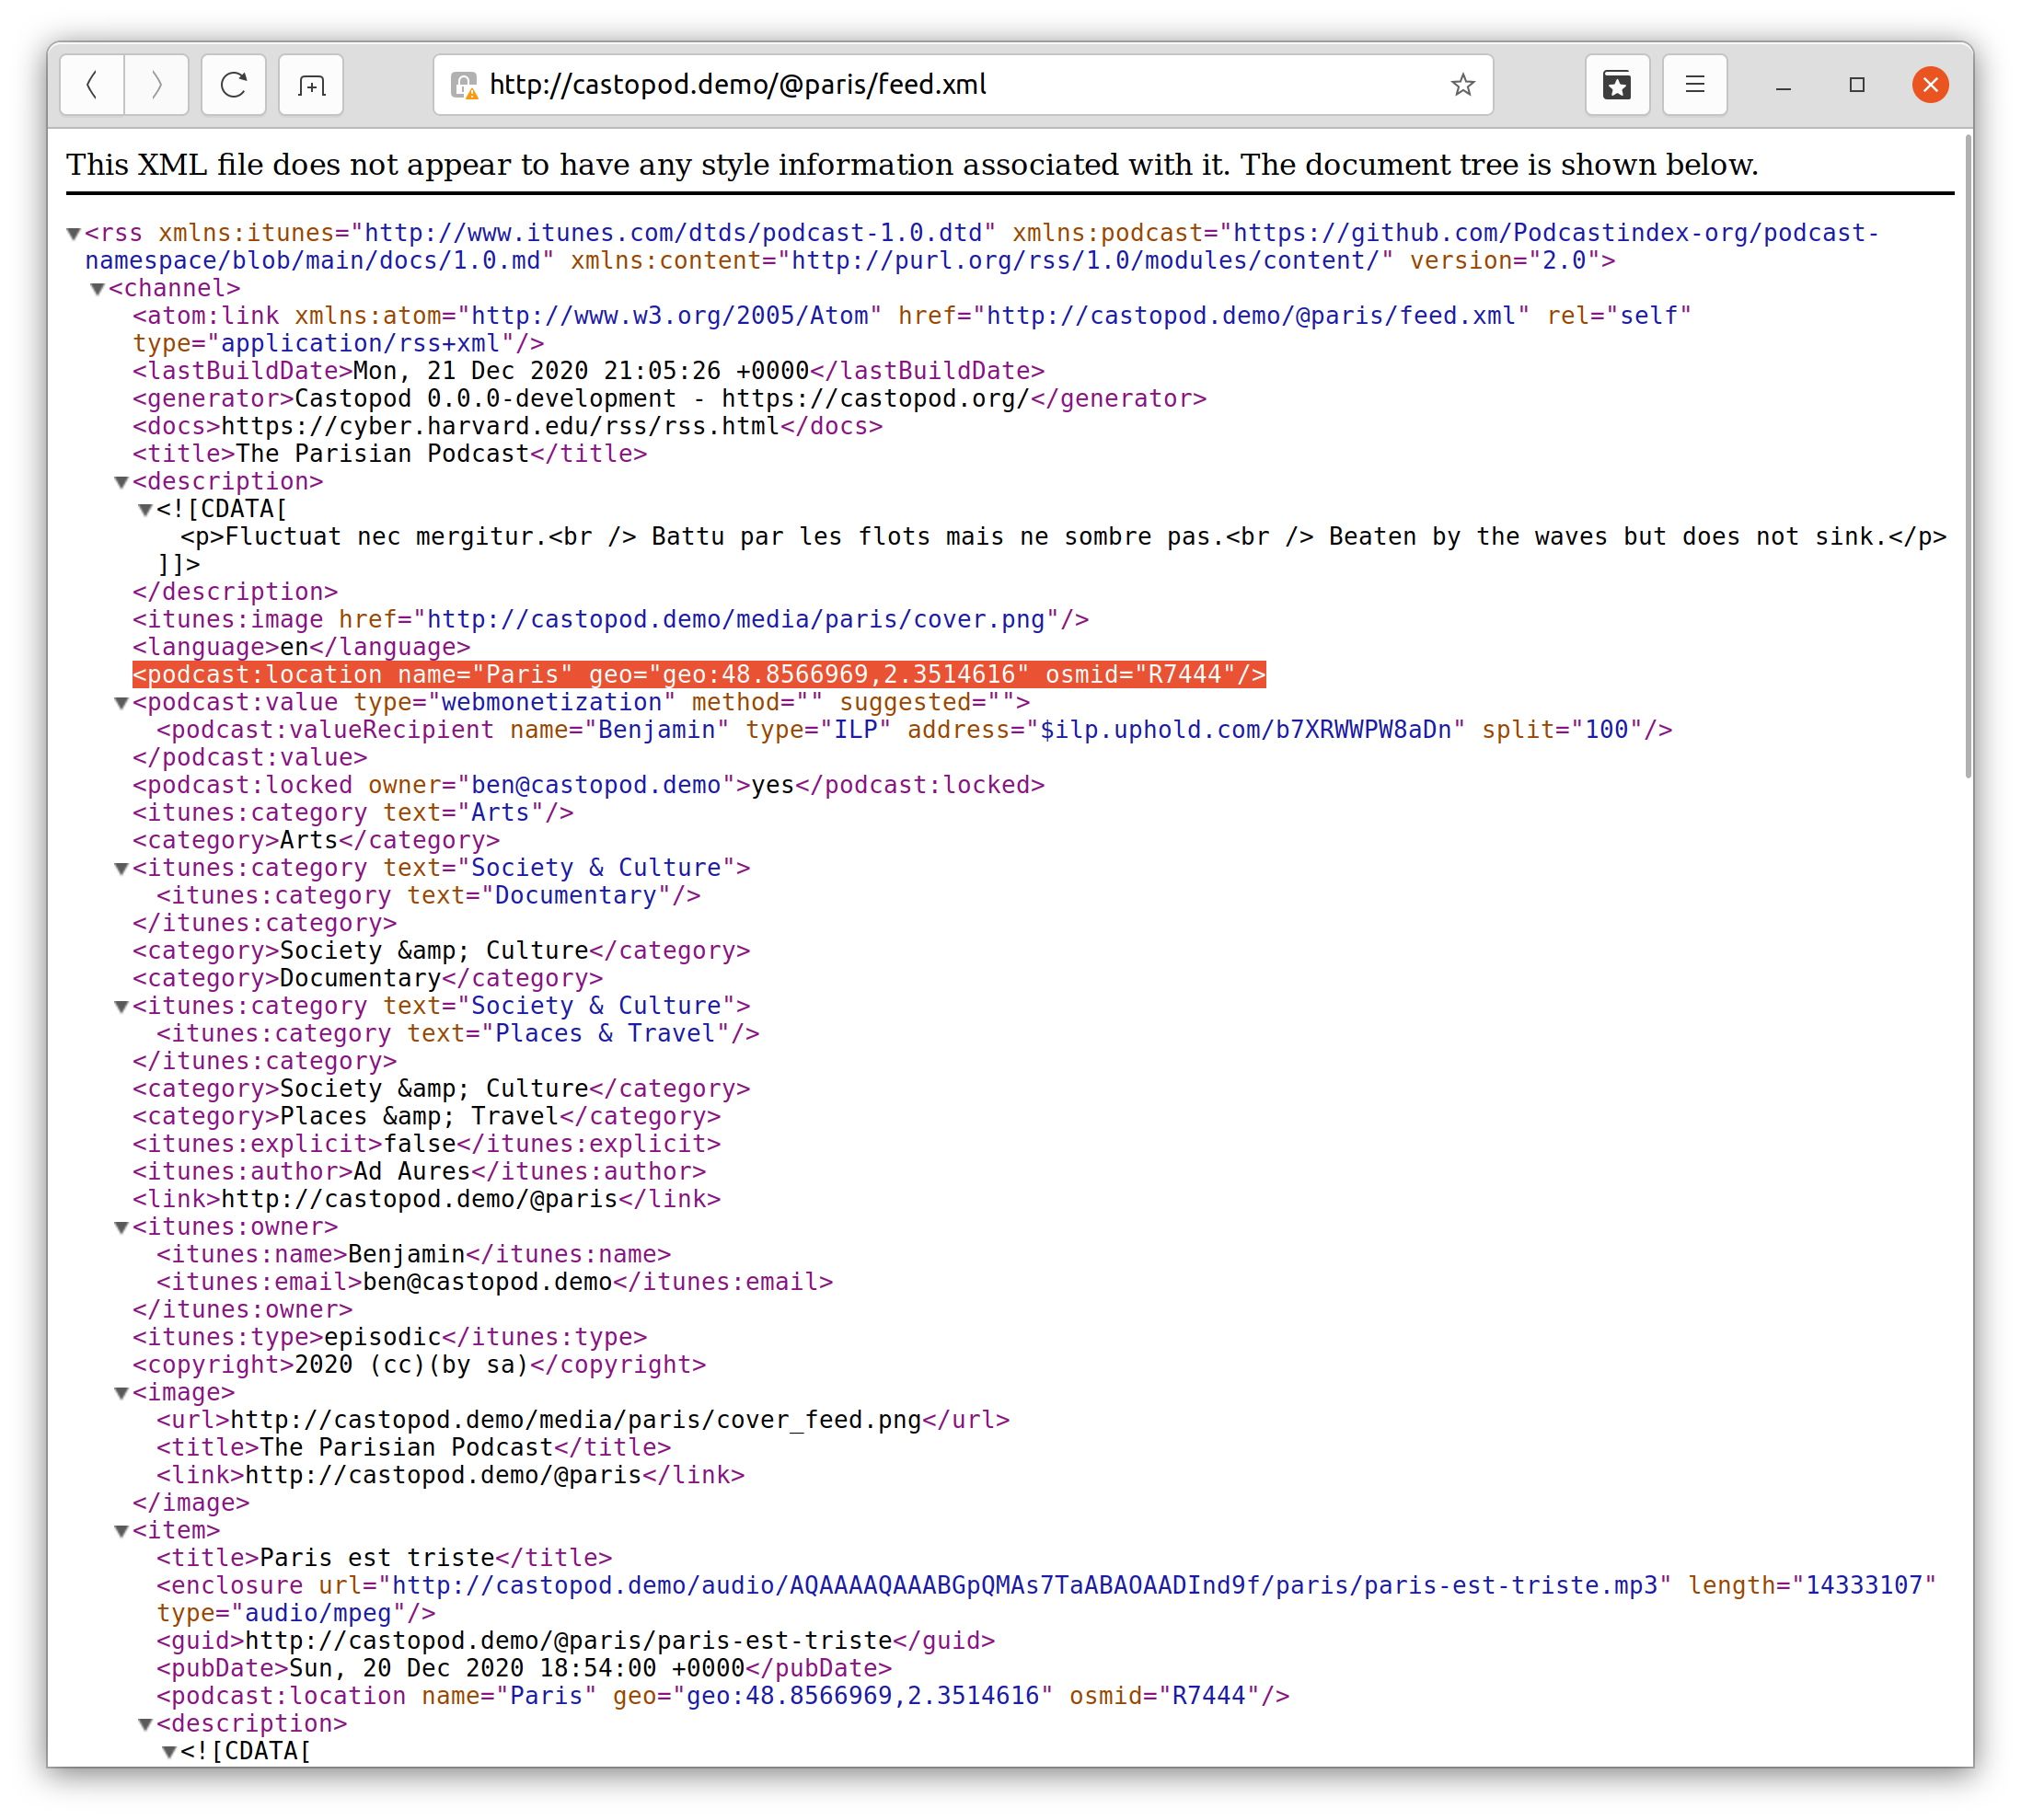The width and height of the screenshot is (2021, 1820).
Task: Click the insecure site lock icon
Action: (464, 85)
